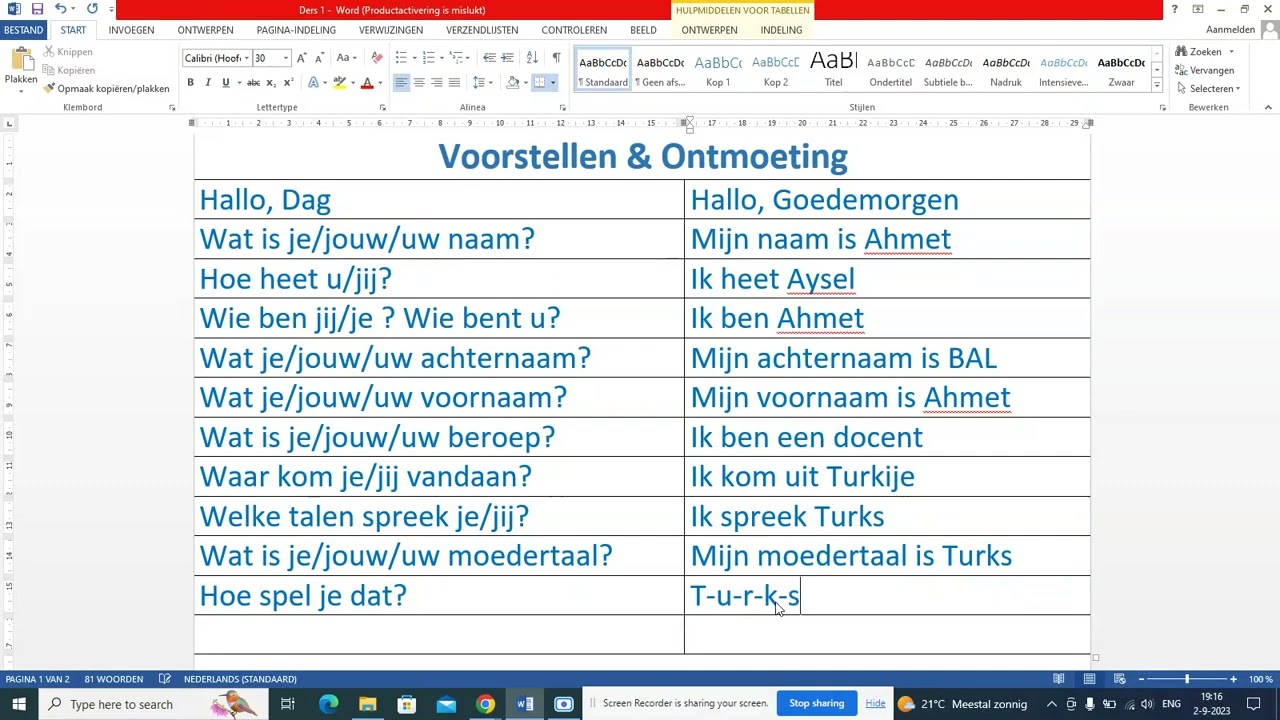Open the BESTAND tab
1280x720 pixels.
pos(23,30)
